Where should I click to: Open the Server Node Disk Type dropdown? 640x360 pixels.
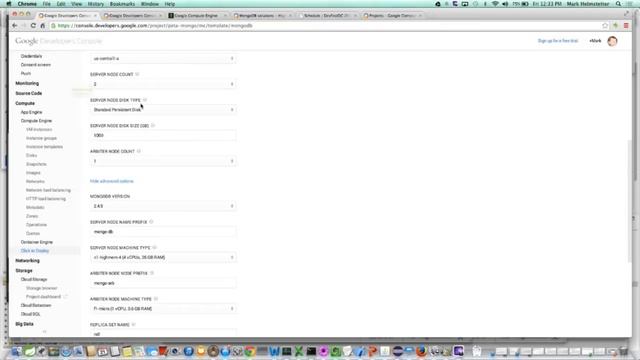[x=163, y=110]
